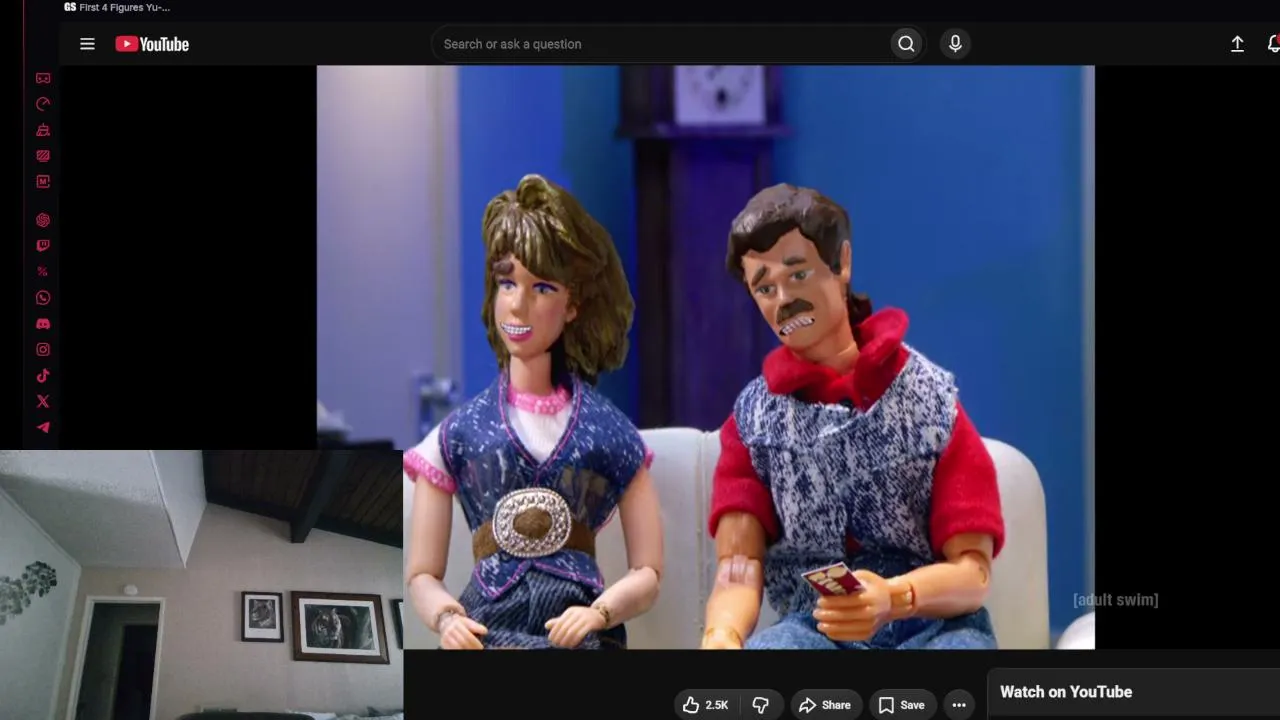Screen dimensions: 1280x720
Task: Click the magnifier search button
Action: 906,44
